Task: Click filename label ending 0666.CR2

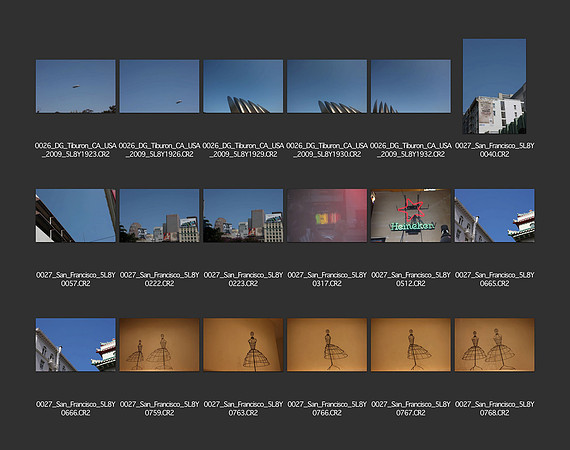Action: click(76, 409)
